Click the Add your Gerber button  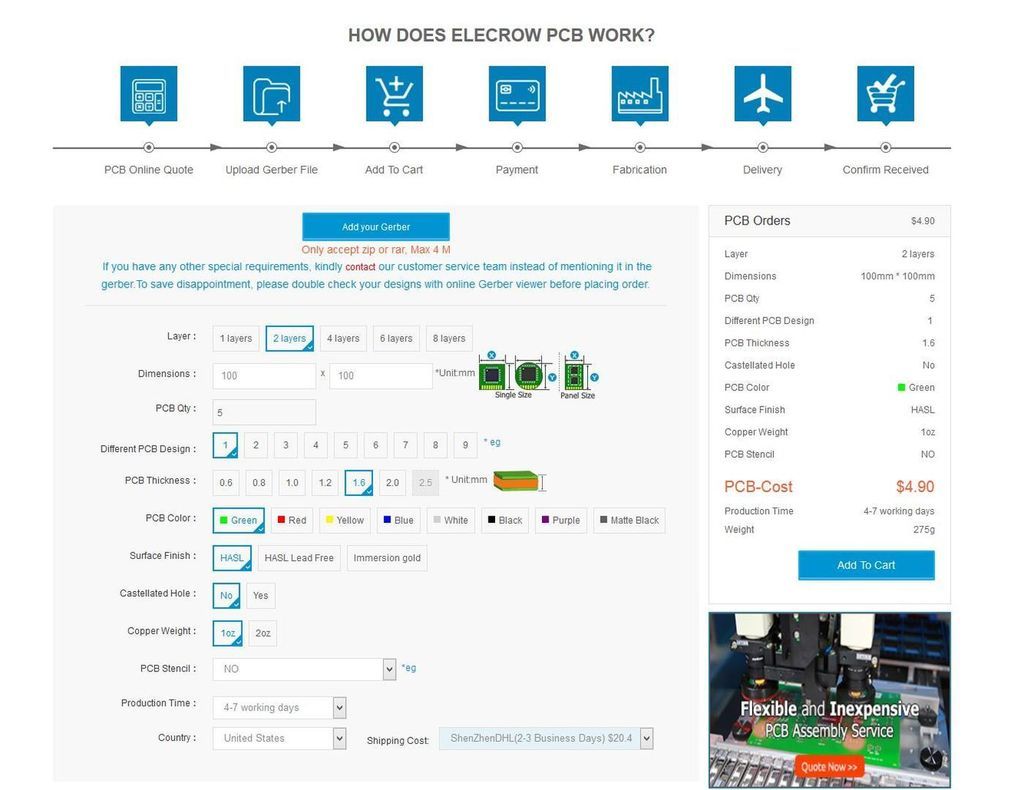[x=376, y=227]
